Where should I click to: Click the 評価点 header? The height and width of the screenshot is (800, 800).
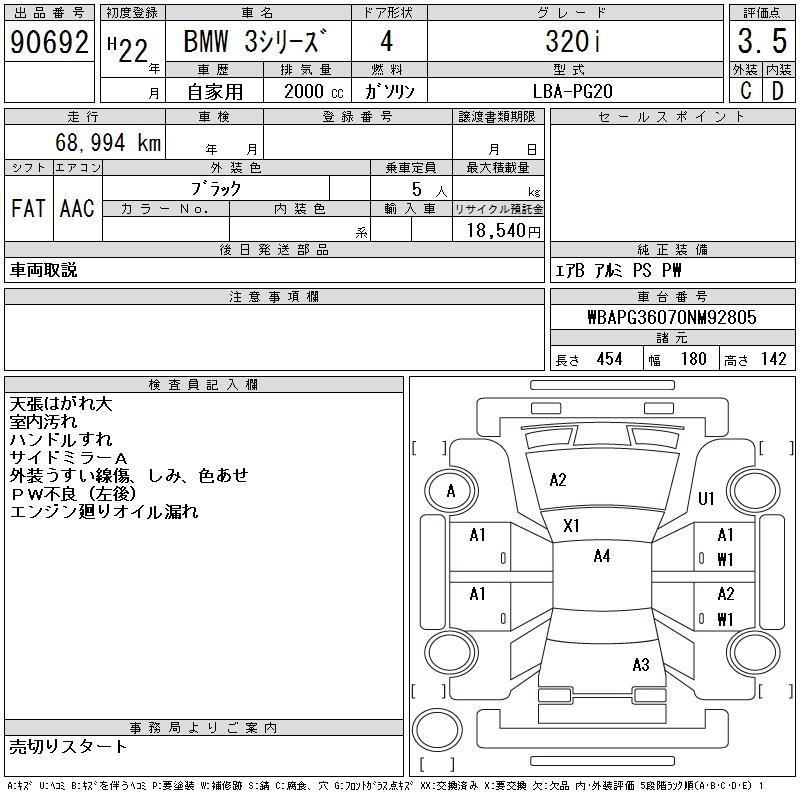[762, 13]
